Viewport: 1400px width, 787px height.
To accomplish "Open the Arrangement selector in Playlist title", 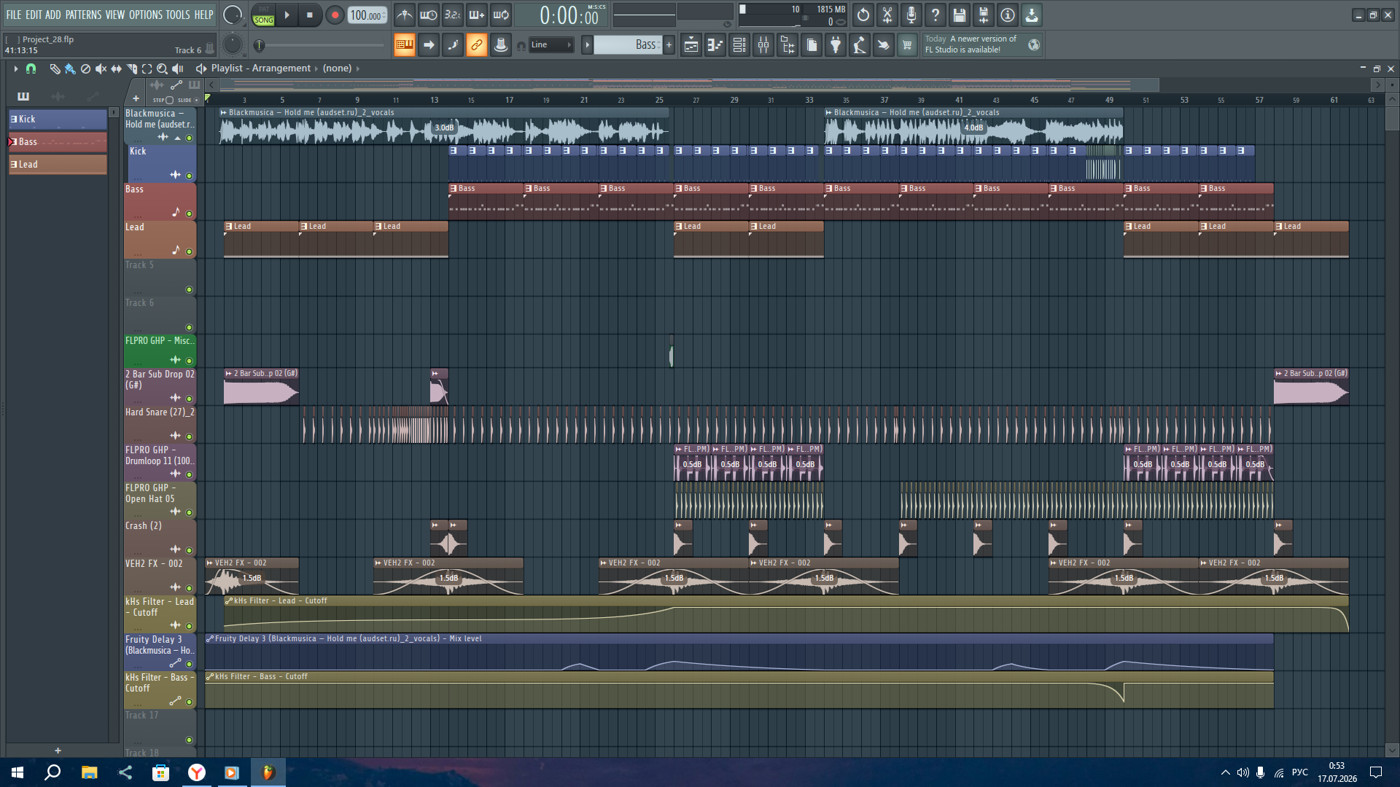I will coord(281,69).
